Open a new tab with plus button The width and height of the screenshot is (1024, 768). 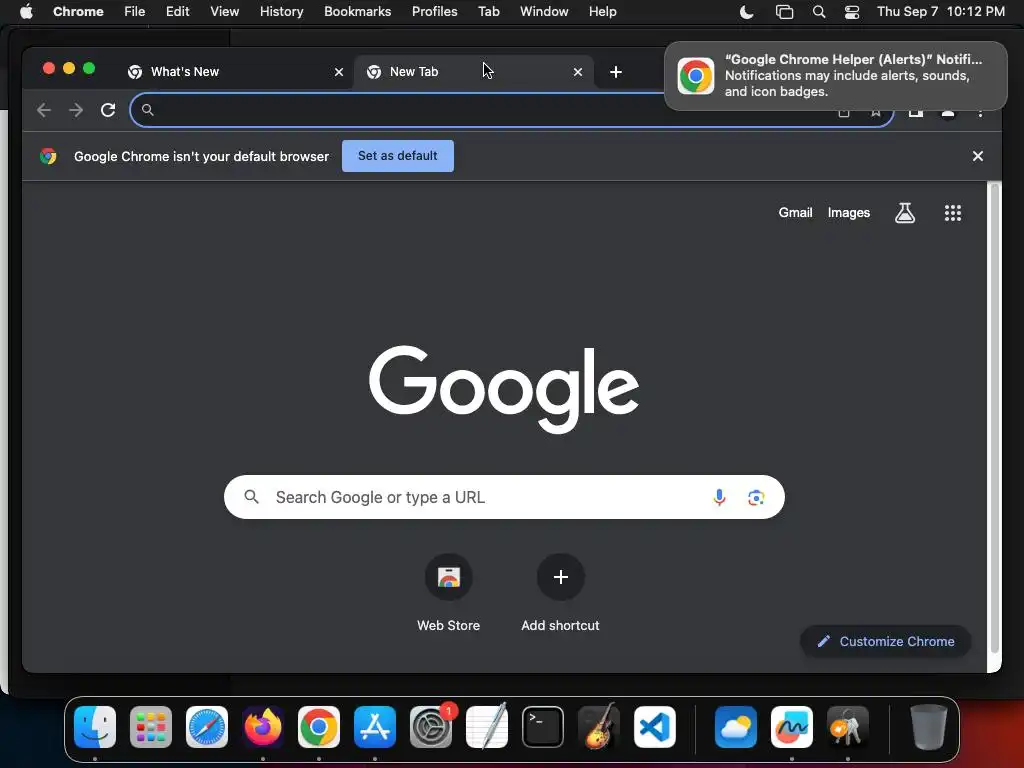[x=615, y=72]
